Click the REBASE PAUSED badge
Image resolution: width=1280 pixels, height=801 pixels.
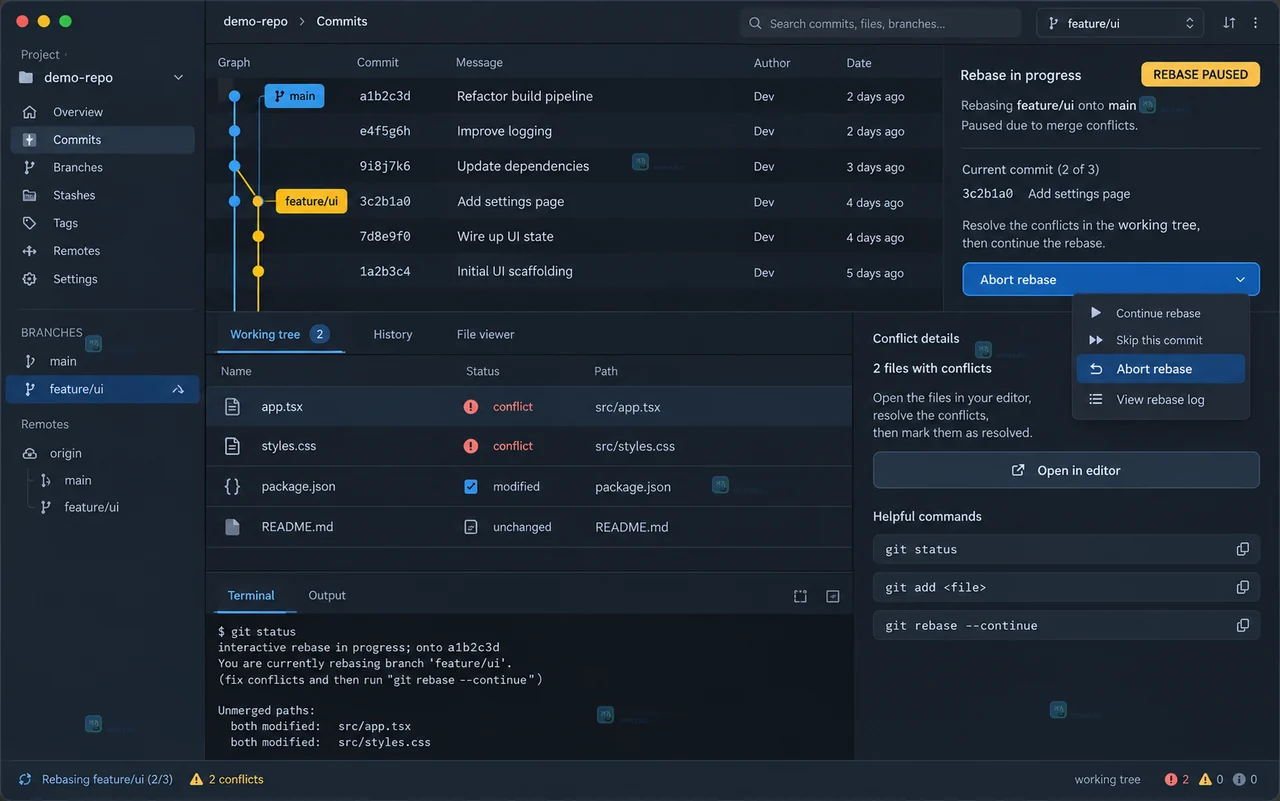(x=1200, y=74)
